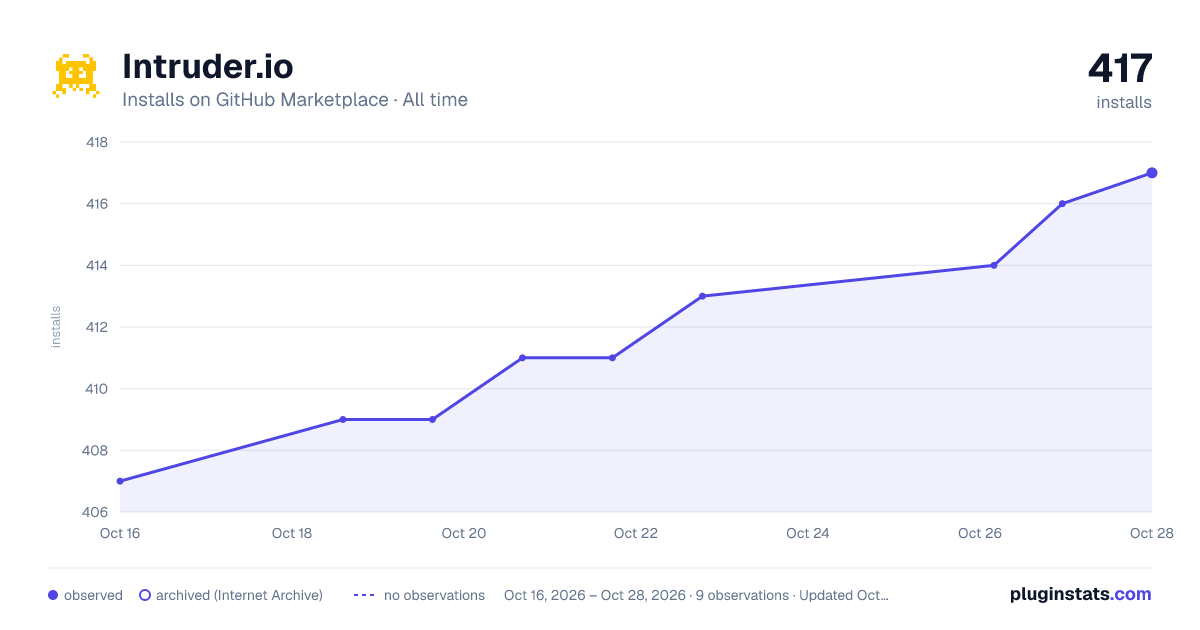Click the 'Oct 16' x-axis label
This screenshot has height=630, width=1200.
[x=120, y=533]
